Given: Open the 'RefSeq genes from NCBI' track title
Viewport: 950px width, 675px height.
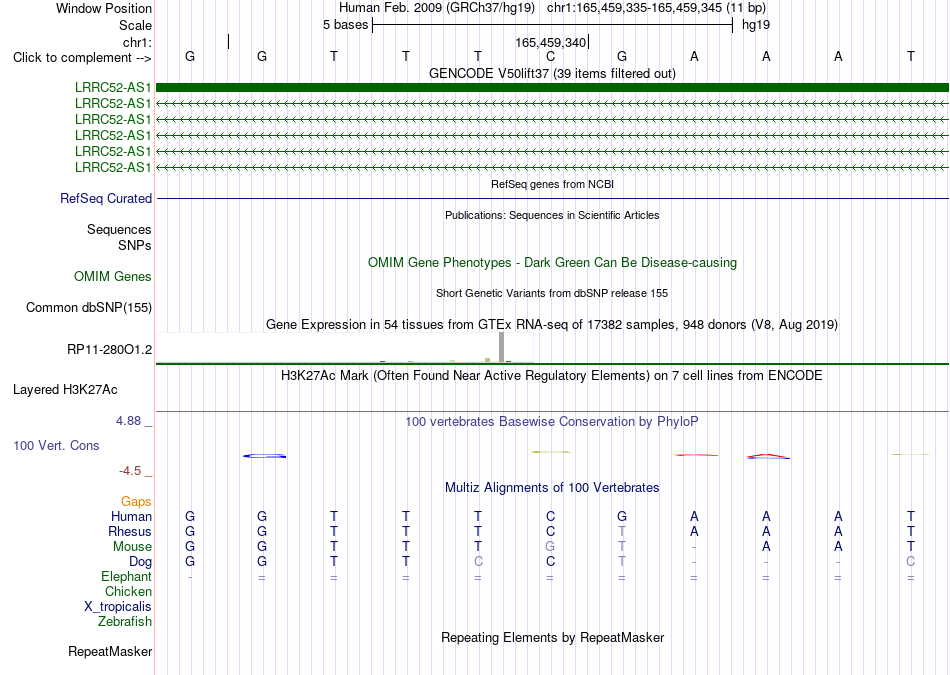Looking at the screenshot, I should click(x=552, y=184).
